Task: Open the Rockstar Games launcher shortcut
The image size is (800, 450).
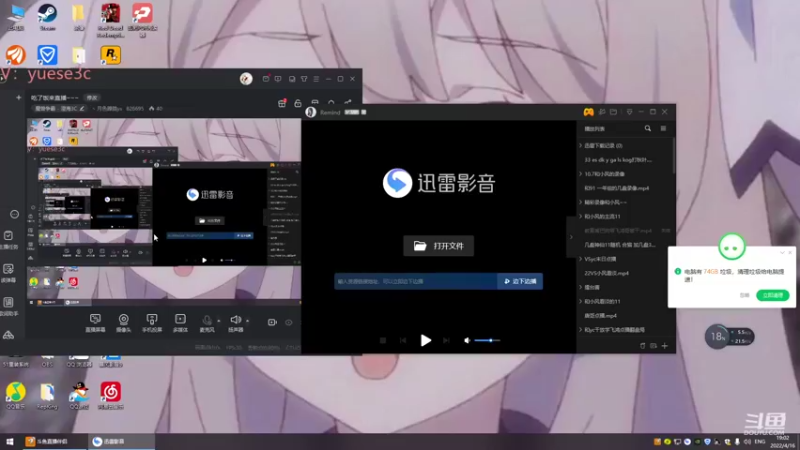Action: coord(111,55)
